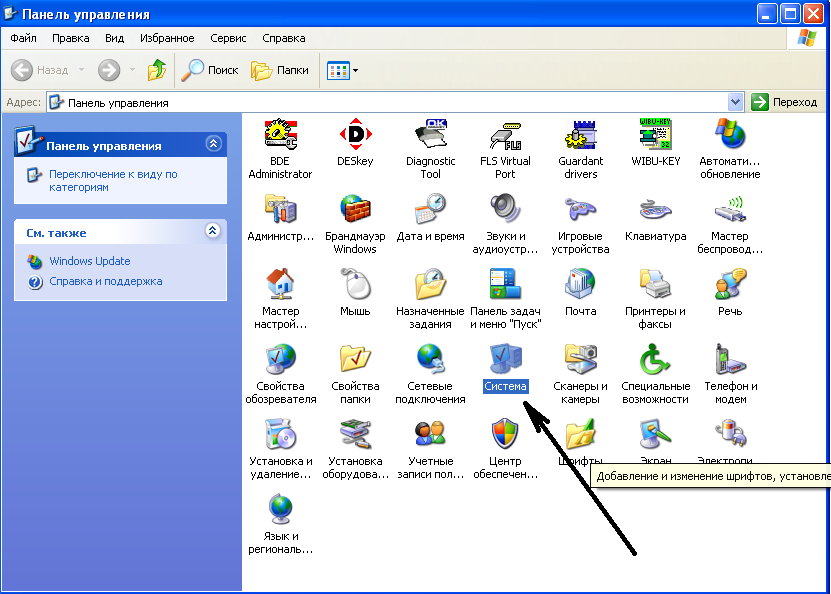Open Учетные записи пользователей icon
The image size is (831, 594).
coord(430,435)
